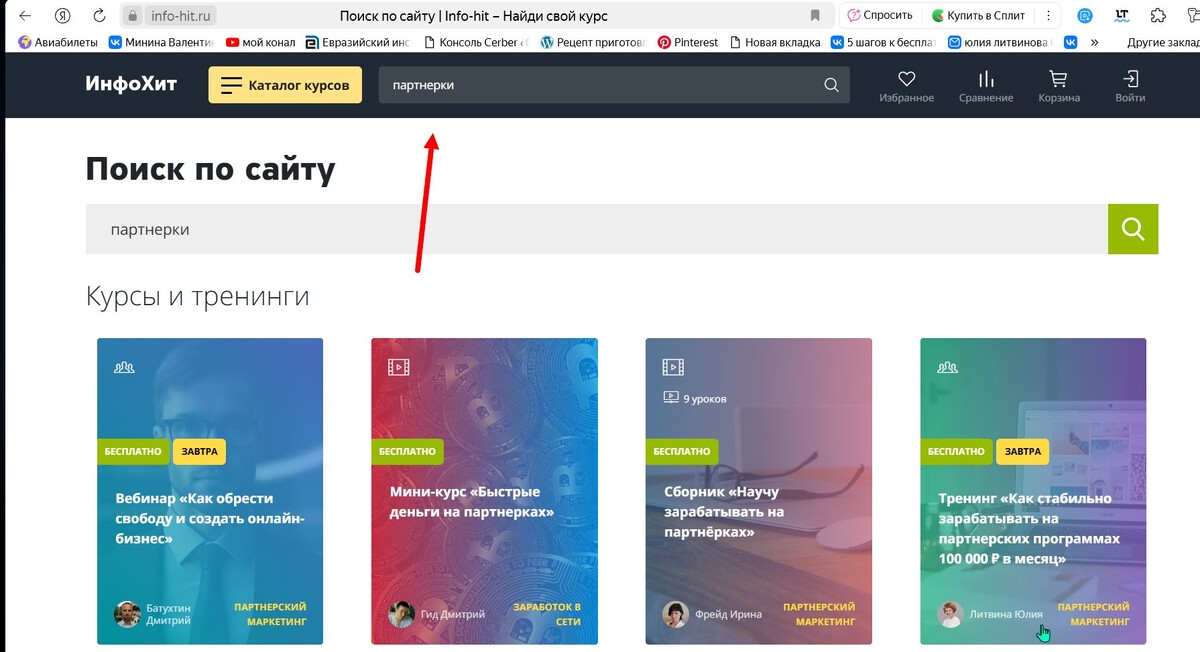Open the YouTube 'мой канал' bookmark

coord(260,42)
